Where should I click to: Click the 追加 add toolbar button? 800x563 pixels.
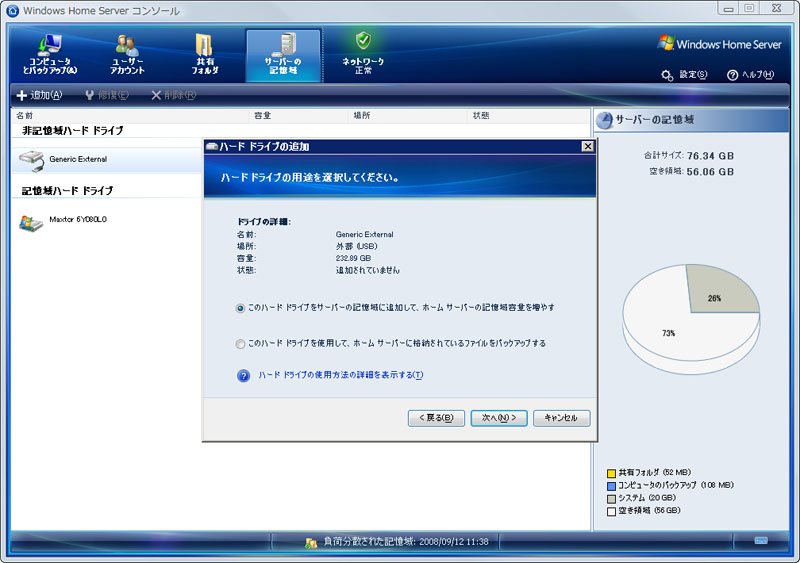(x=39, y=95)
